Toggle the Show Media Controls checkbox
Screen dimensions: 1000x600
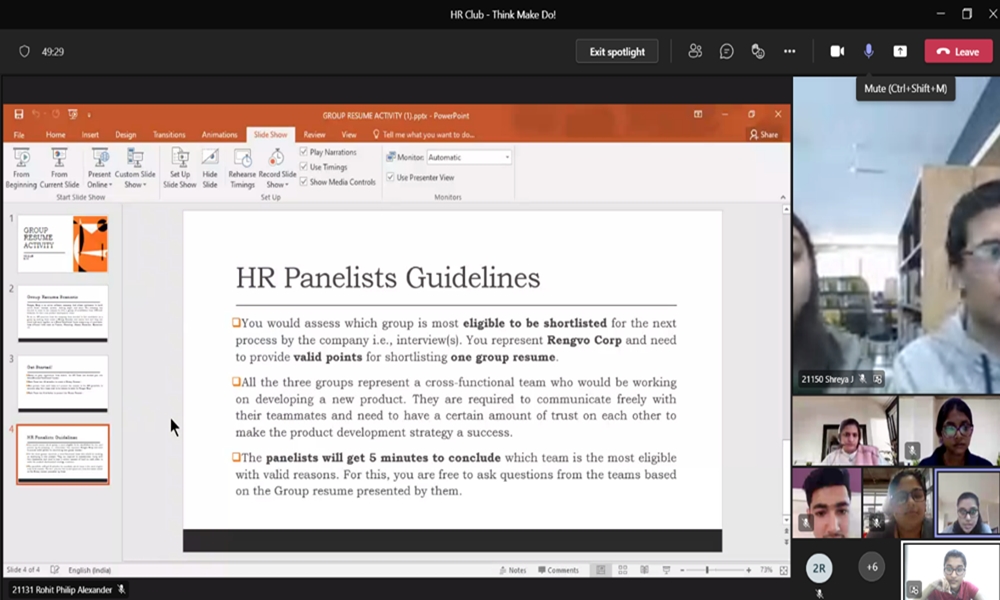coord(304,182)
